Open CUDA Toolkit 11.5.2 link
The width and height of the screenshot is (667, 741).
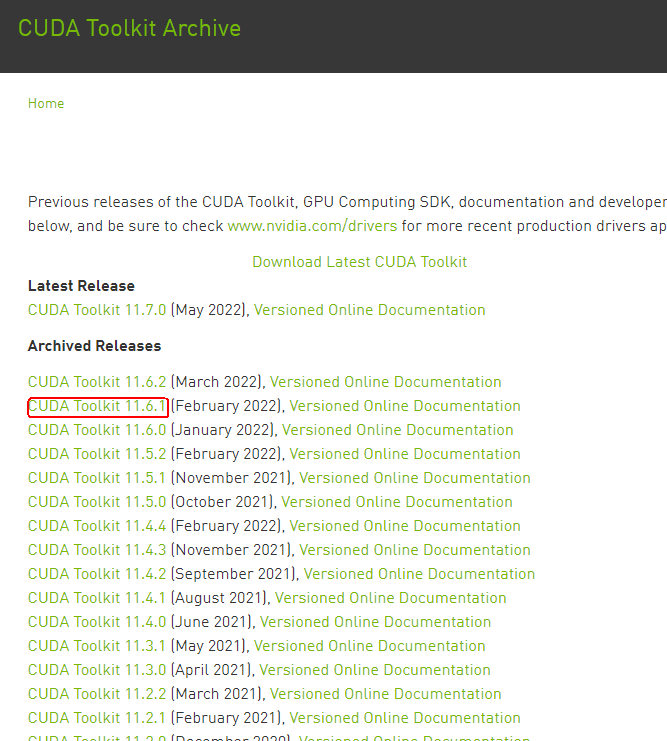[x=97, y=454]
